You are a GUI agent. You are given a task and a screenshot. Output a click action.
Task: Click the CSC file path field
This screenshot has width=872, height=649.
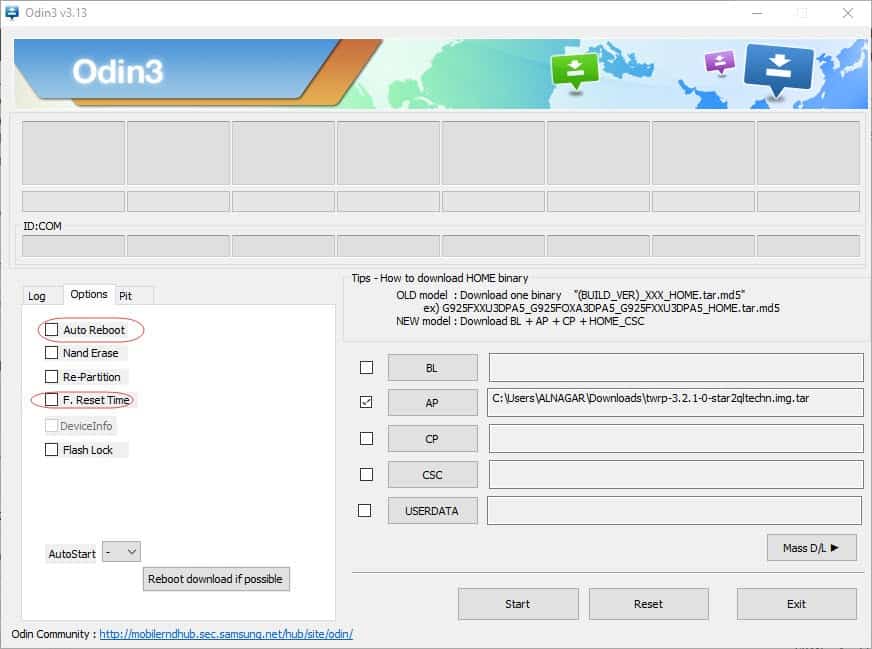676,474
